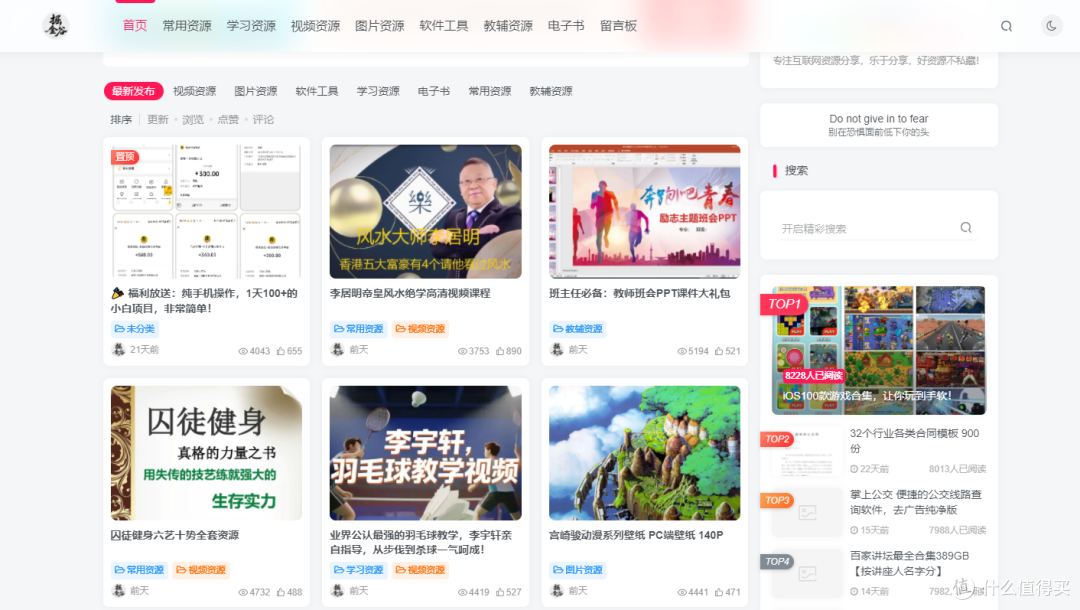Open the 励志主题班会PPT thumbnail
This screenshot has width=1080, height=610.
tap(645, 211)
